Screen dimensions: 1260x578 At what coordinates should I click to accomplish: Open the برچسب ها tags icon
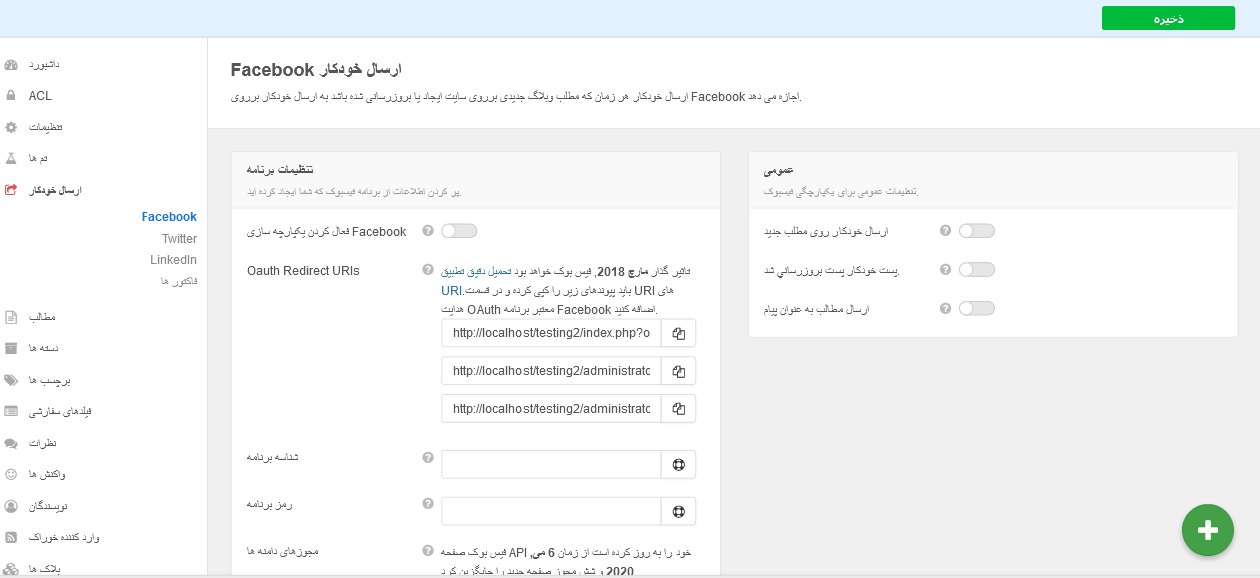tap(11, 380)
